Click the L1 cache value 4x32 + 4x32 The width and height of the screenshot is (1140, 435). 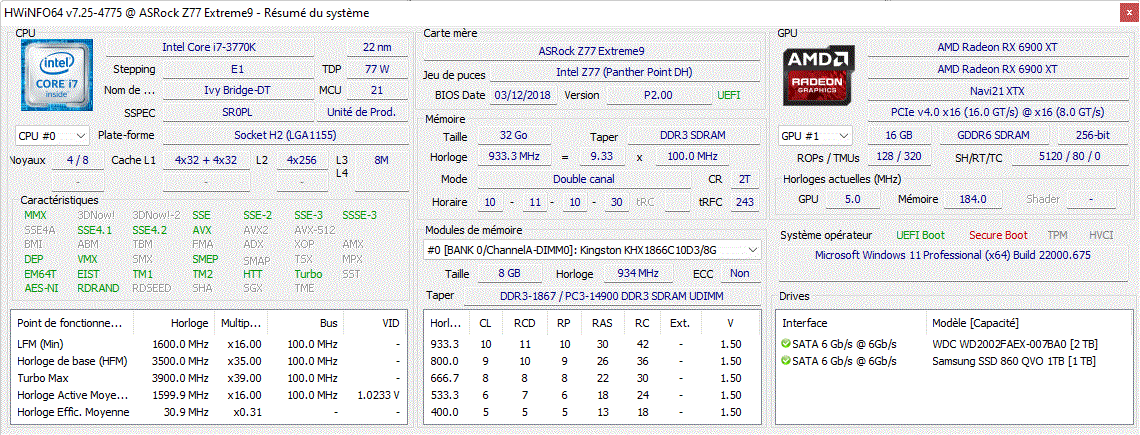[x=206, y=160]
